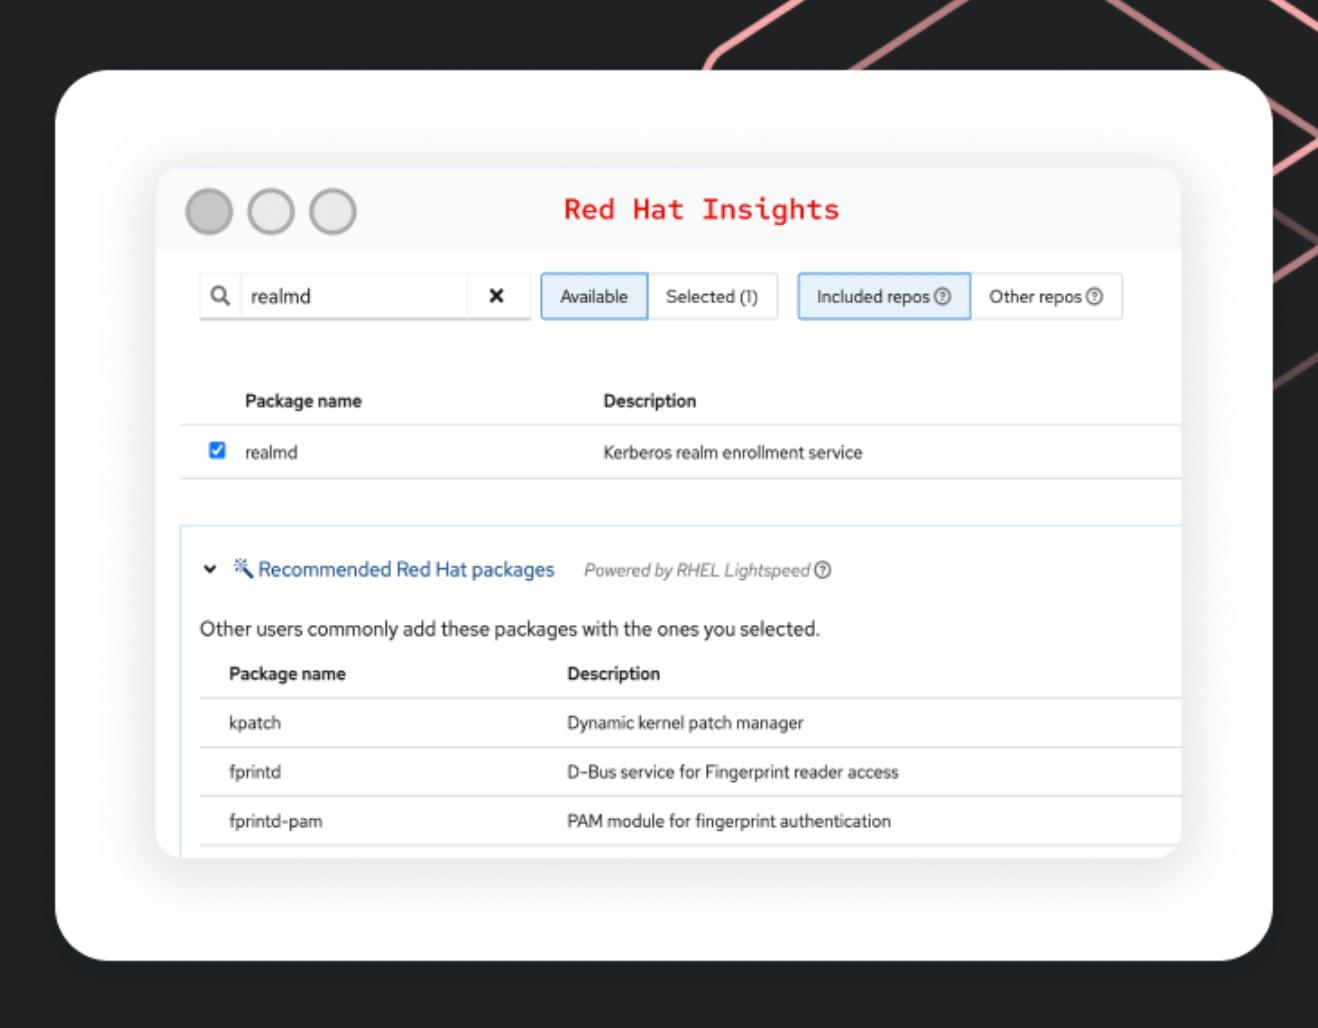
Task: Click Description header in top table
Action: [x=650, y=401]
